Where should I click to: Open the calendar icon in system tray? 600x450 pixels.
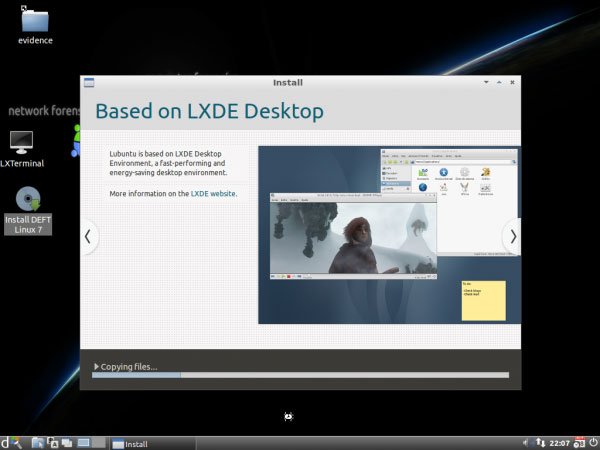(x=579, y=443)
